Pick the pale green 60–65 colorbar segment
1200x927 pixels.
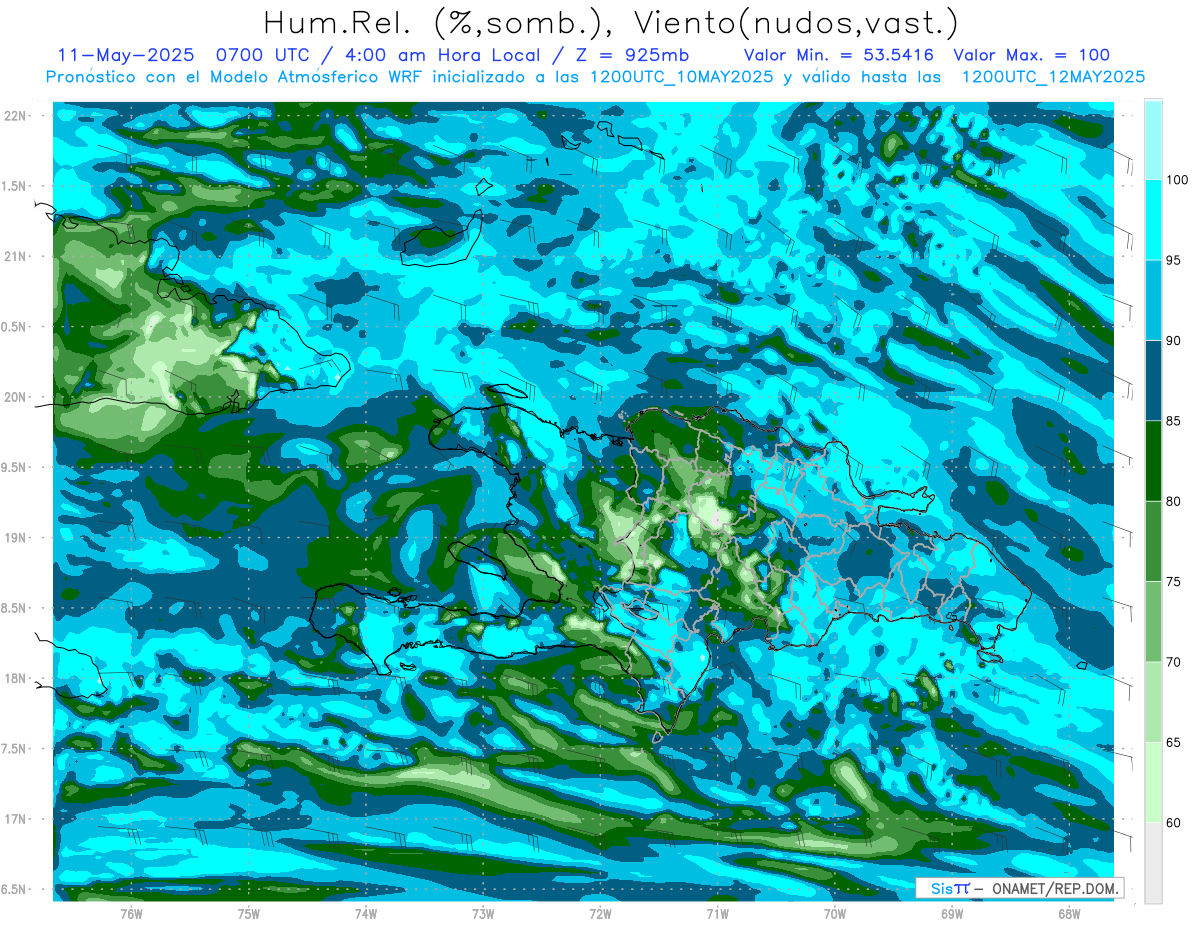pos(1153,782)
